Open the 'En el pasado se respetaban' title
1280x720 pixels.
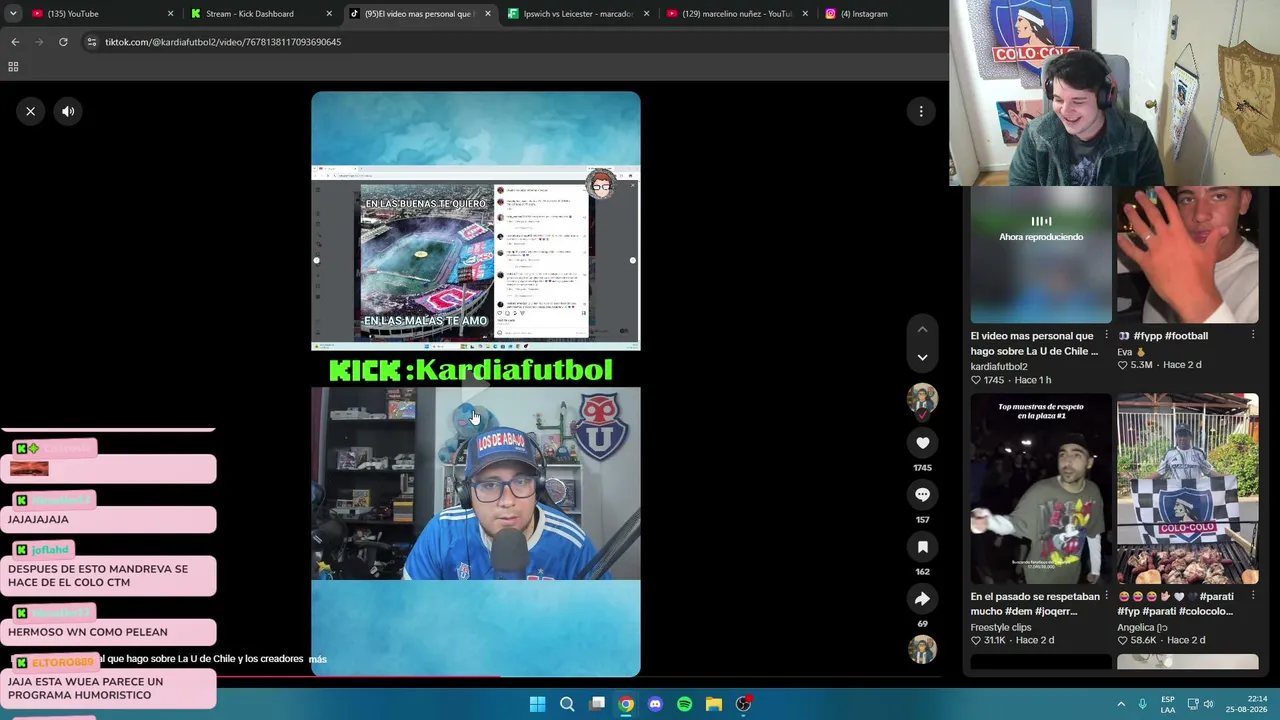[x=1034, y=603]
